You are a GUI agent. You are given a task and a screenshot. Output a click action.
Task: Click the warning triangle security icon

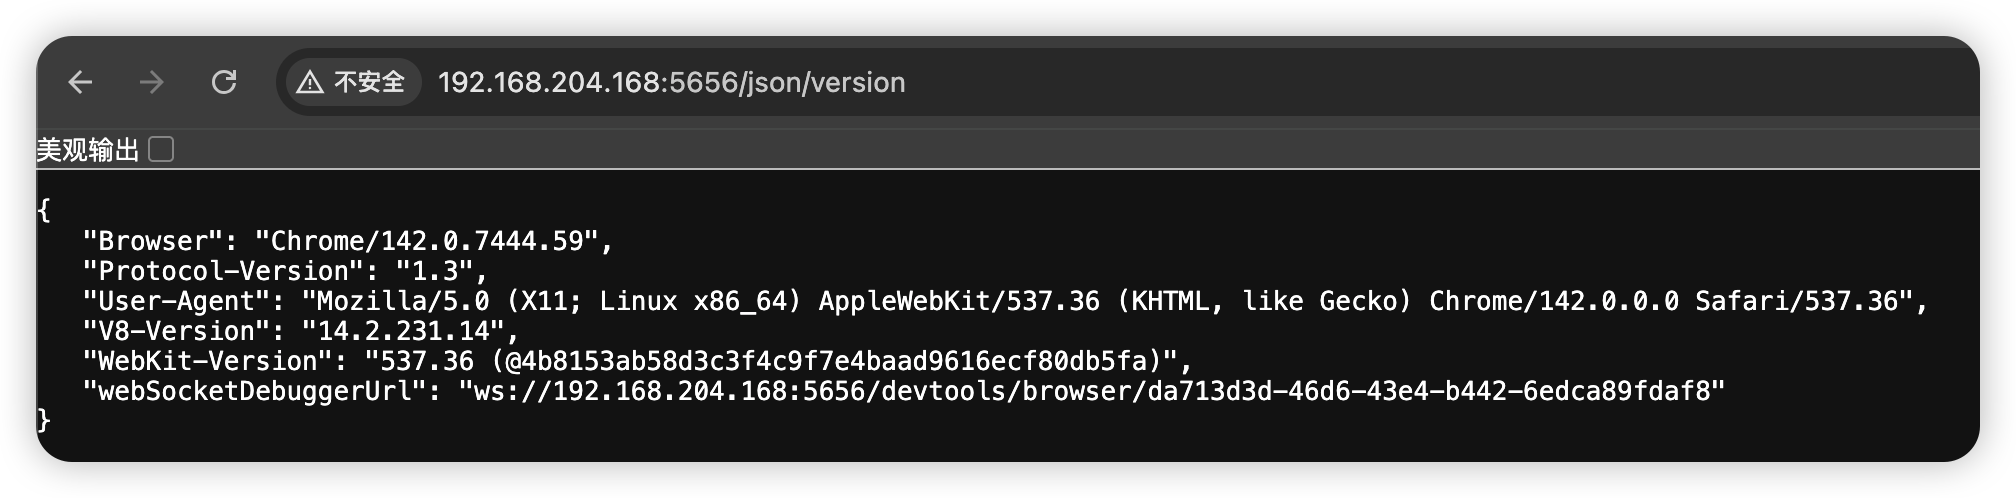coord(310,82)
